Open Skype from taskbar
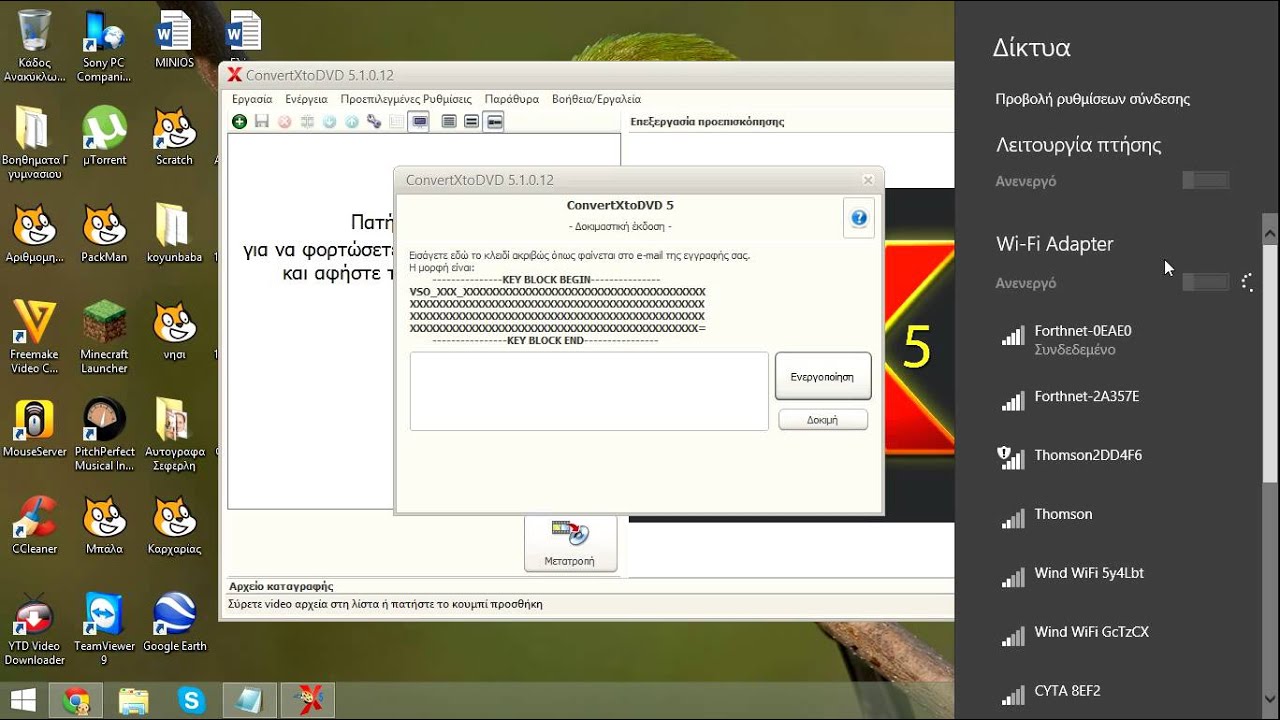Image resolution: width=1280 pixels, height=720 pixels. pyautogui.click(x=190, y=701)
